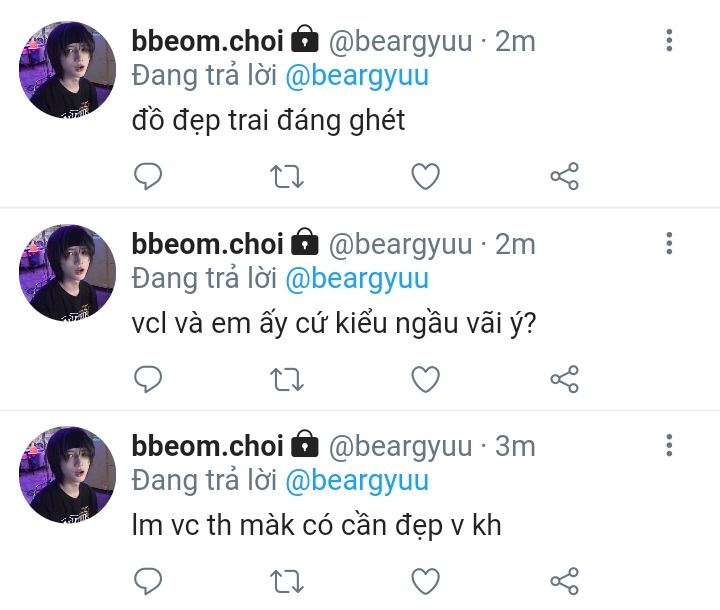Viewport: 720px width, 610px height.
Task: Open @beargyuu mention link in third tweet
Action: pyautogui.click(x=357, y=480)
